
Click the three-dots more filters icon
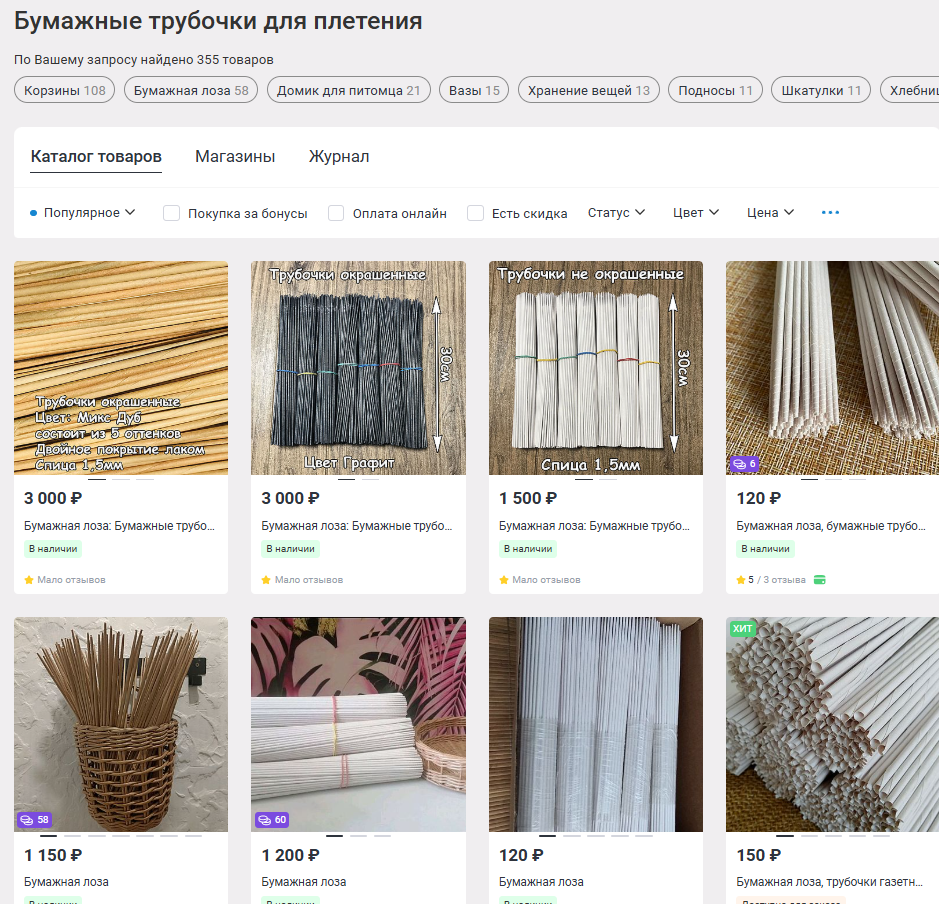830,213
